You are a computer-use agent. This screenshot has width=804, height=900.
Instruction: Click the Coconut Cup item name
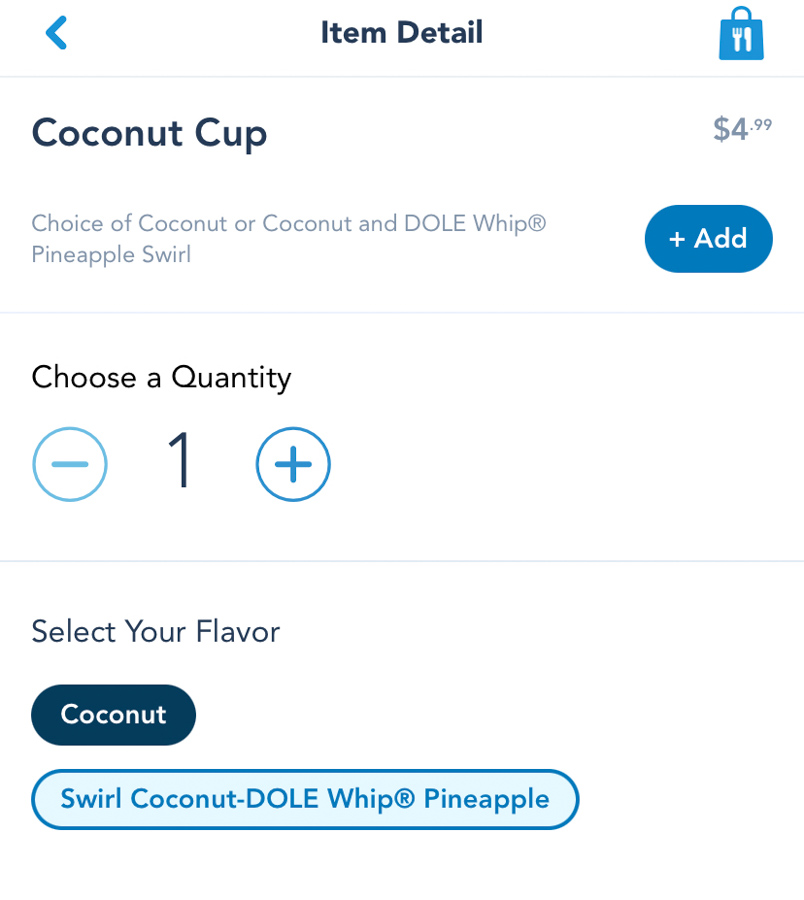(149, 133)
